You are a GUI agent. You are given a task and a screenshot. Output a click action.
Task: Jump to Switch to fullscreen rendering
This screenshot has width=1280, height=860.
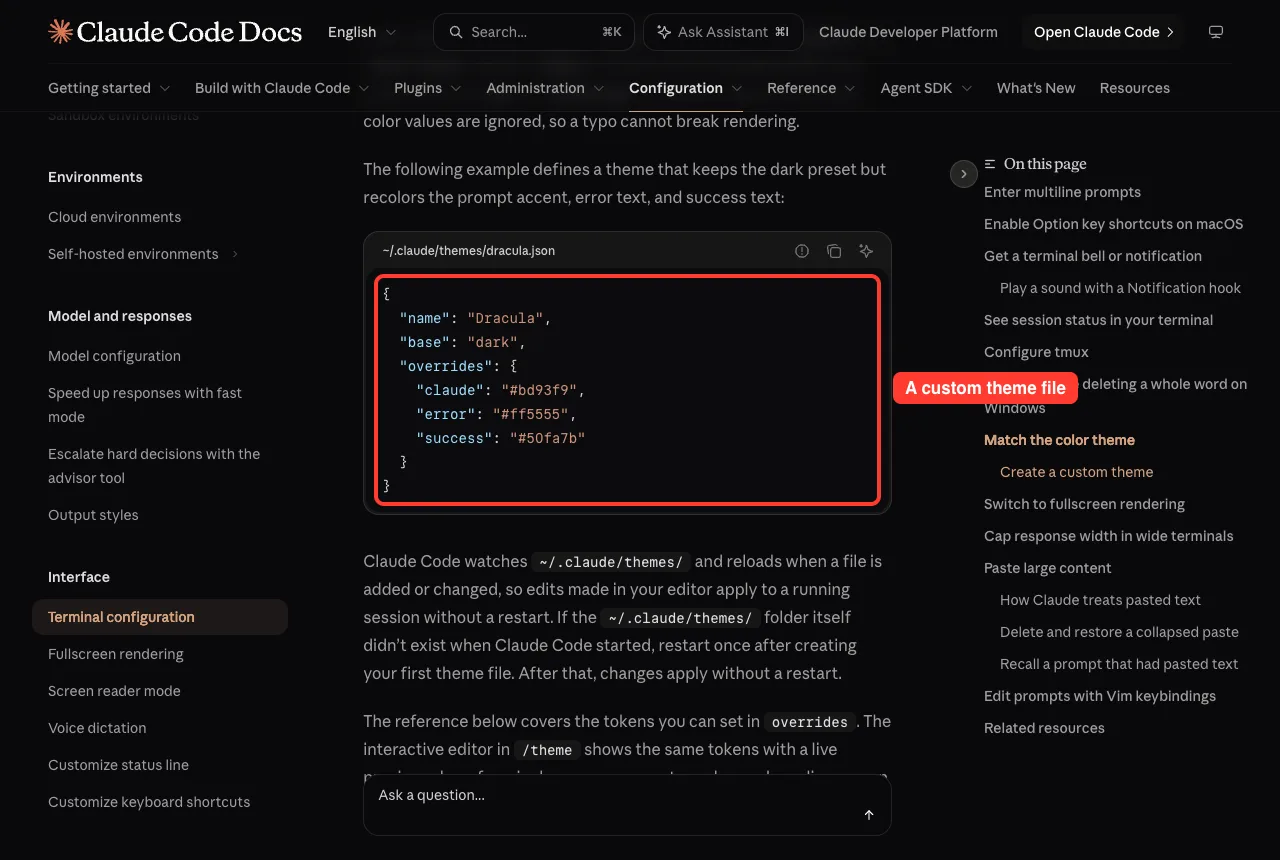click(1084, 504)
